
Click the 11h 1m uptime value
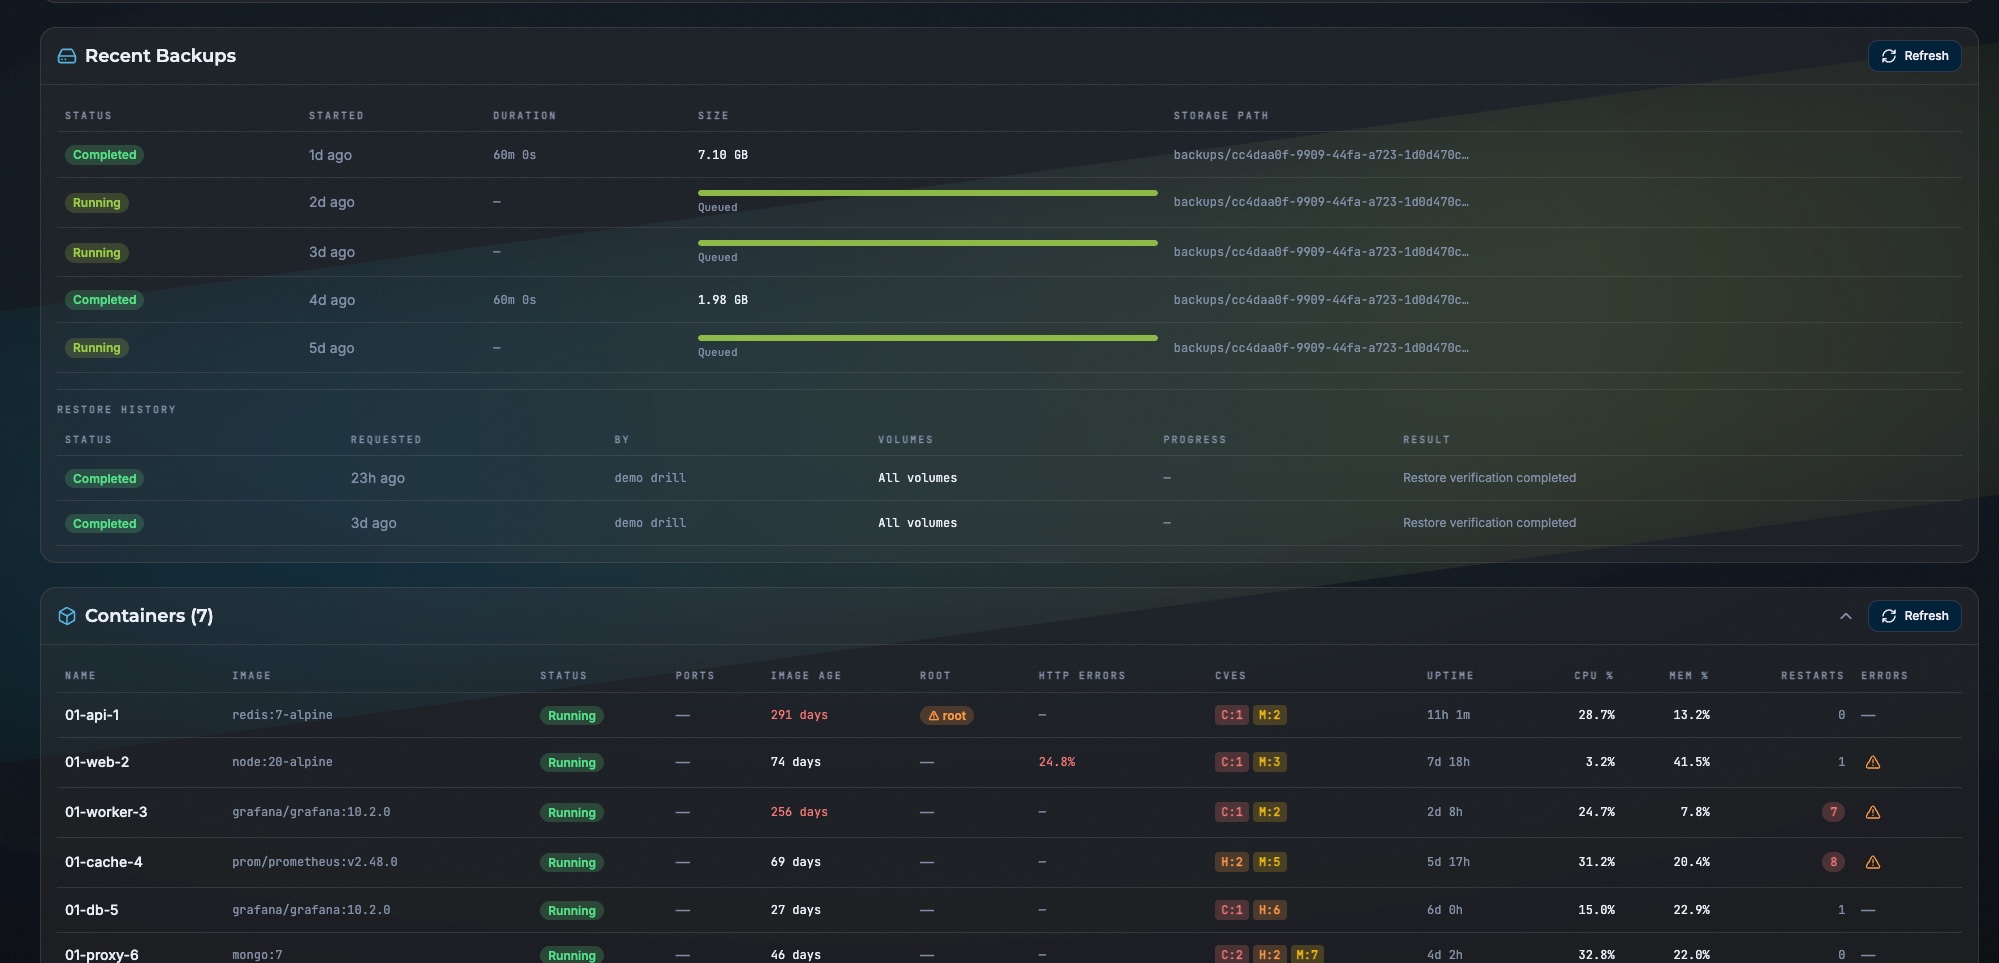pyautogui.click(x=1448, y=715)
